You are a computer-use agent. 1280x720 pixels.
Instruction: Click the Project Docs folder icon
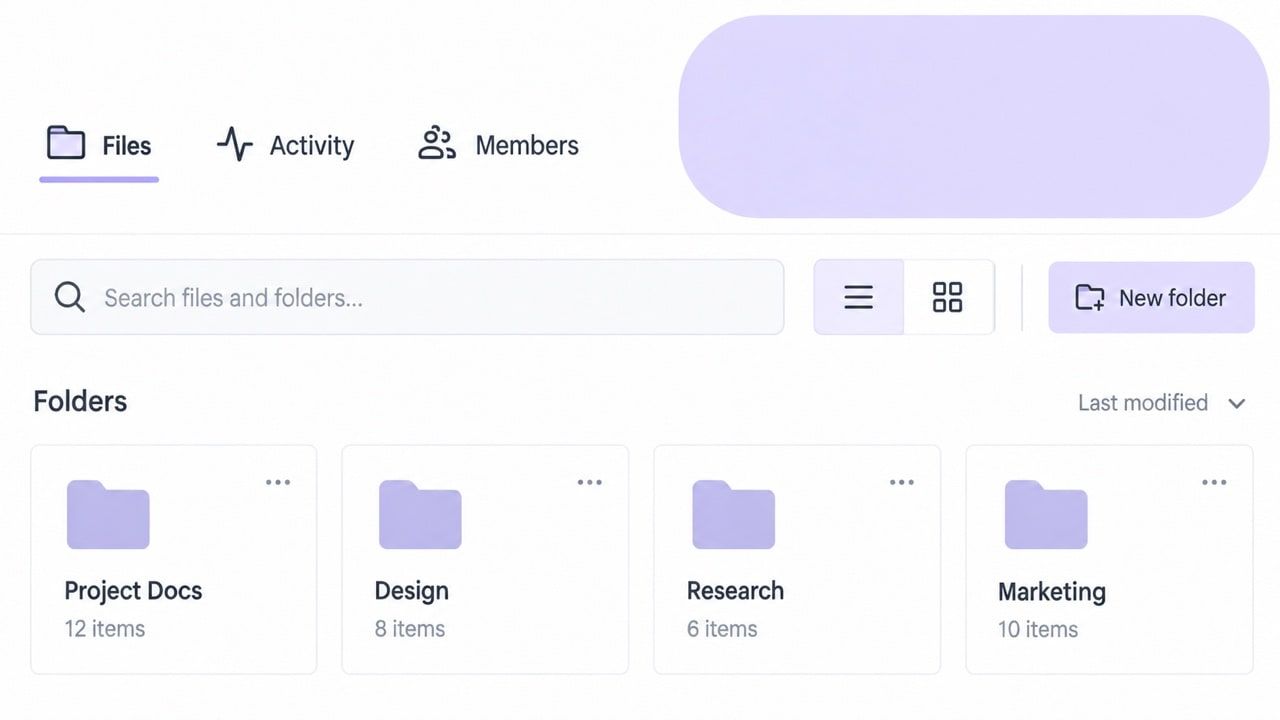coord(108,514)
